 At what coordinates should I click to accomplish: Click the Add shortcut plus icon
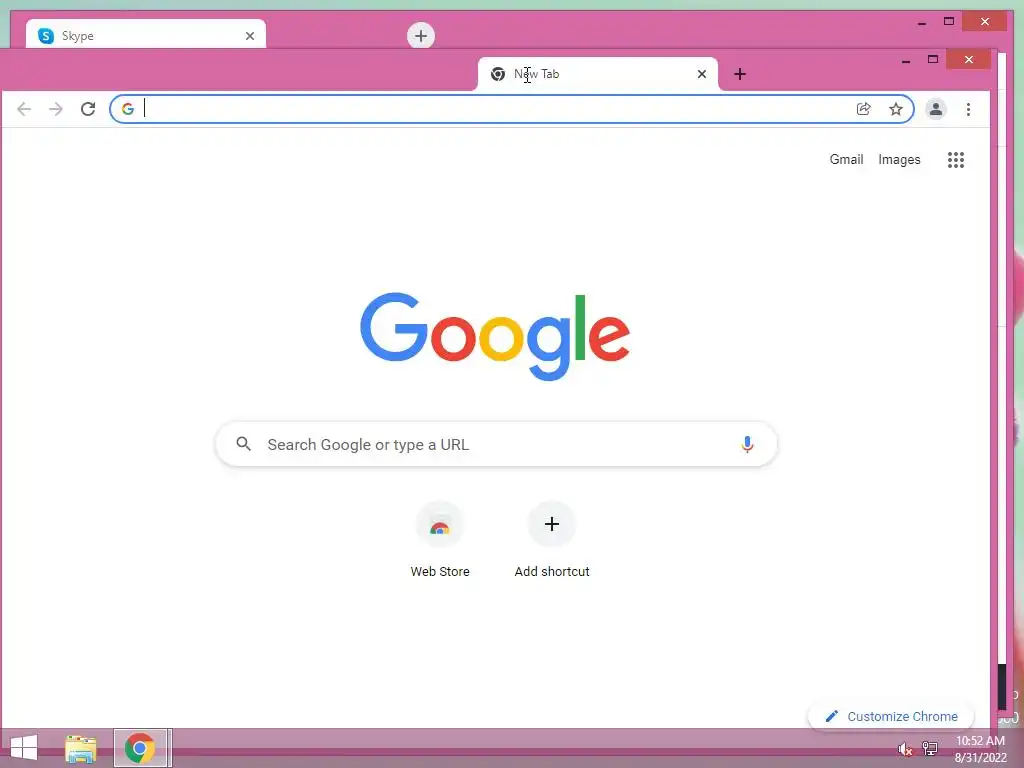(552, 524)
